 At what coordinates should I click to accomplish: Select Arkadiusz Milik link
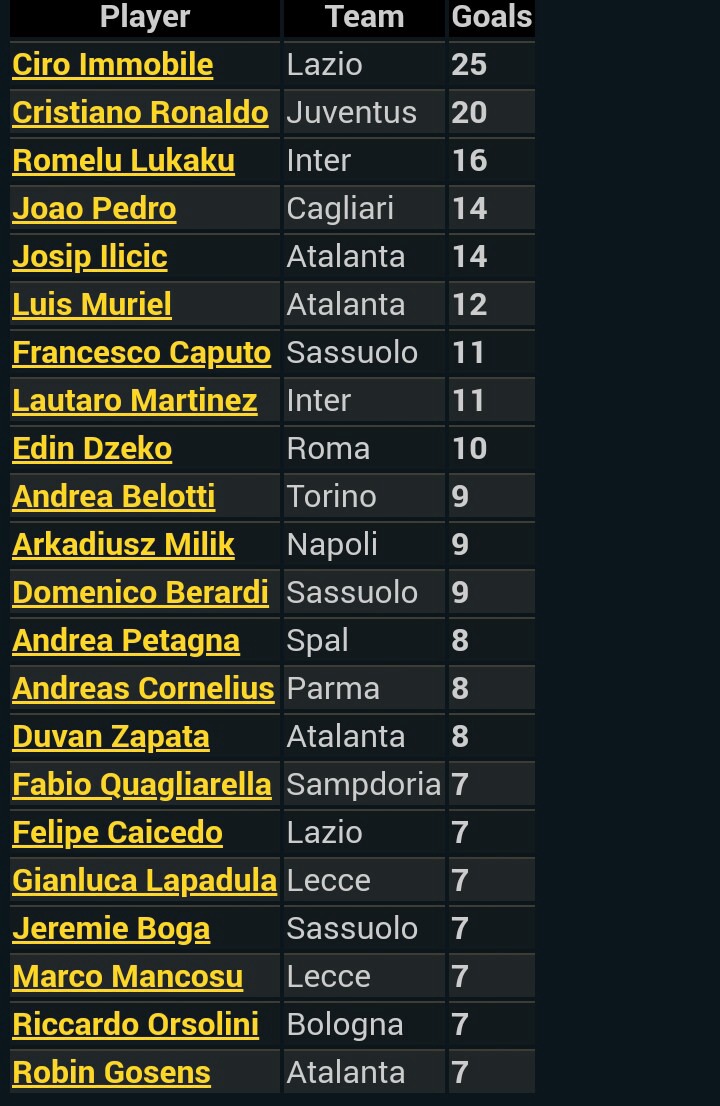123,545
